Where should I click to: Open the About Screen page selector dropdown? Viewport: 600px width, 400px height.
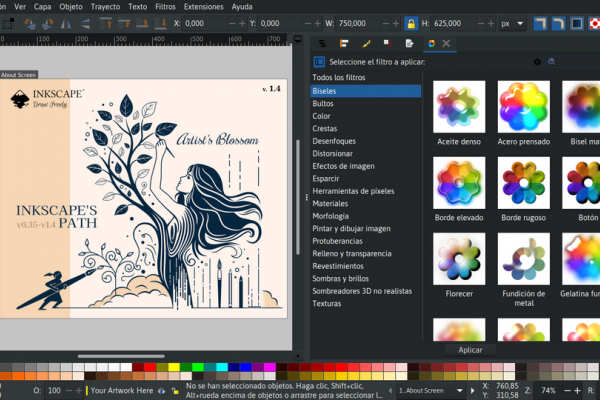(x=430, y=390)
